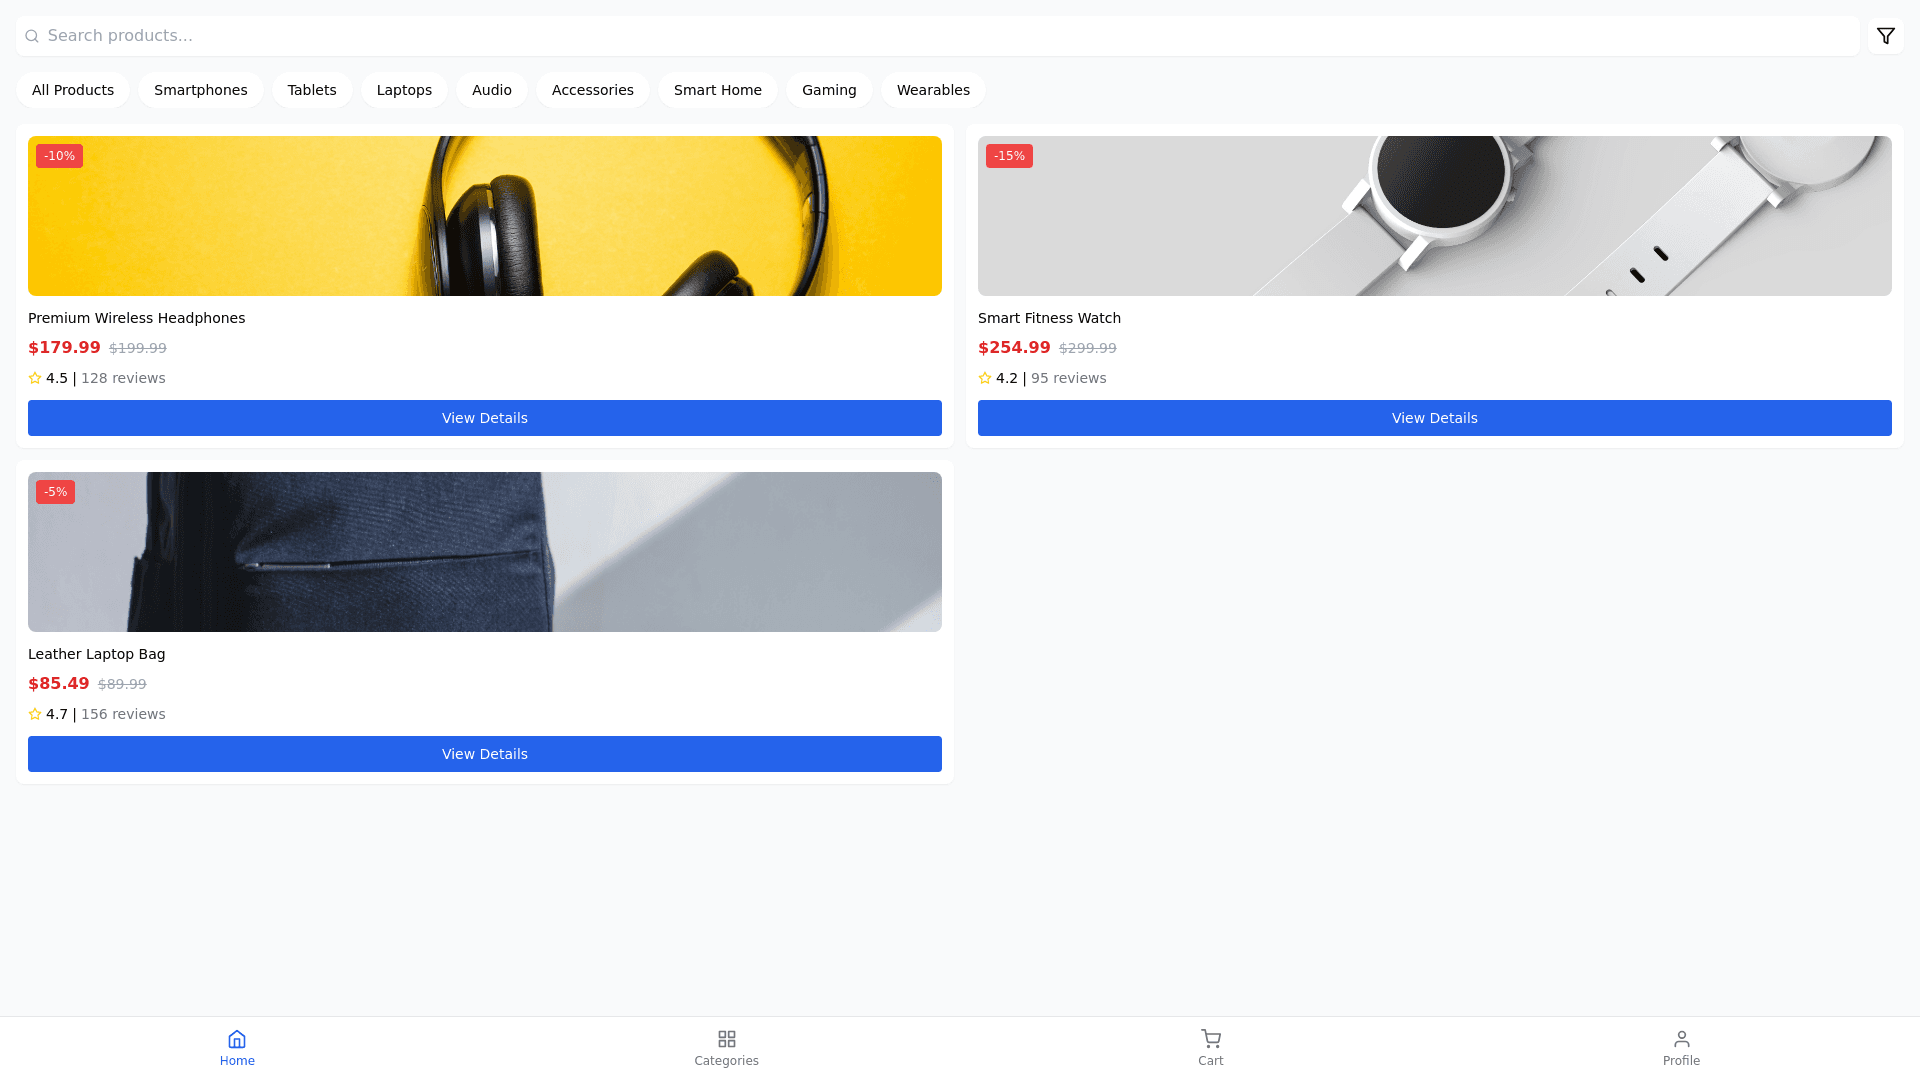The height and width of the screenshot is (1080, 1920).
Task: Open the filter funnel icon
Action: (1885, 36)
